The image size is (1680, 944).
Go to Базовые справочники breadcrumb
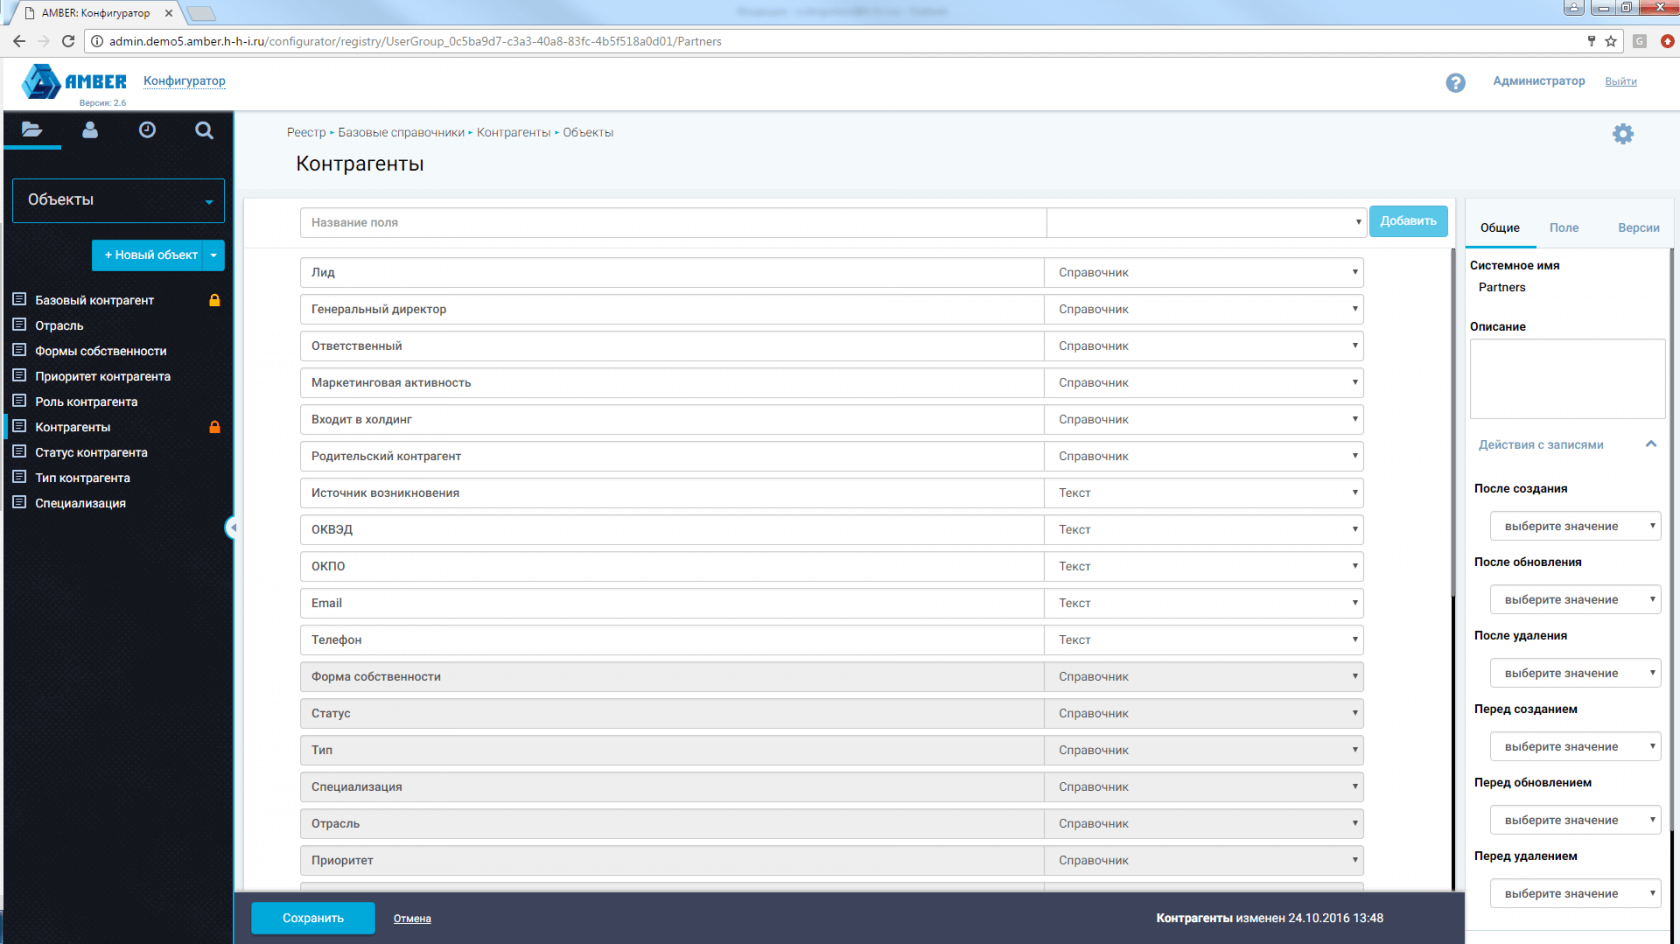pyautogui.click(x=401, y=132)
